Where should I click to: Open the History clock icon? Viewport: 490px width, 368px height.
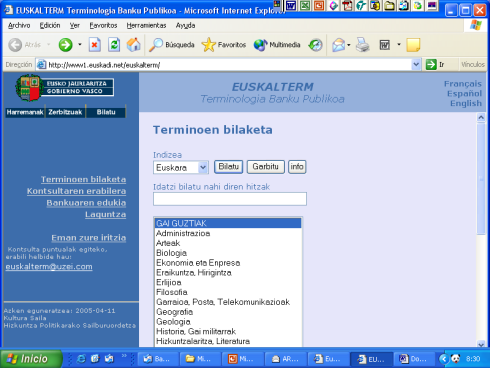pyautogui.click(x=315, y=45)
